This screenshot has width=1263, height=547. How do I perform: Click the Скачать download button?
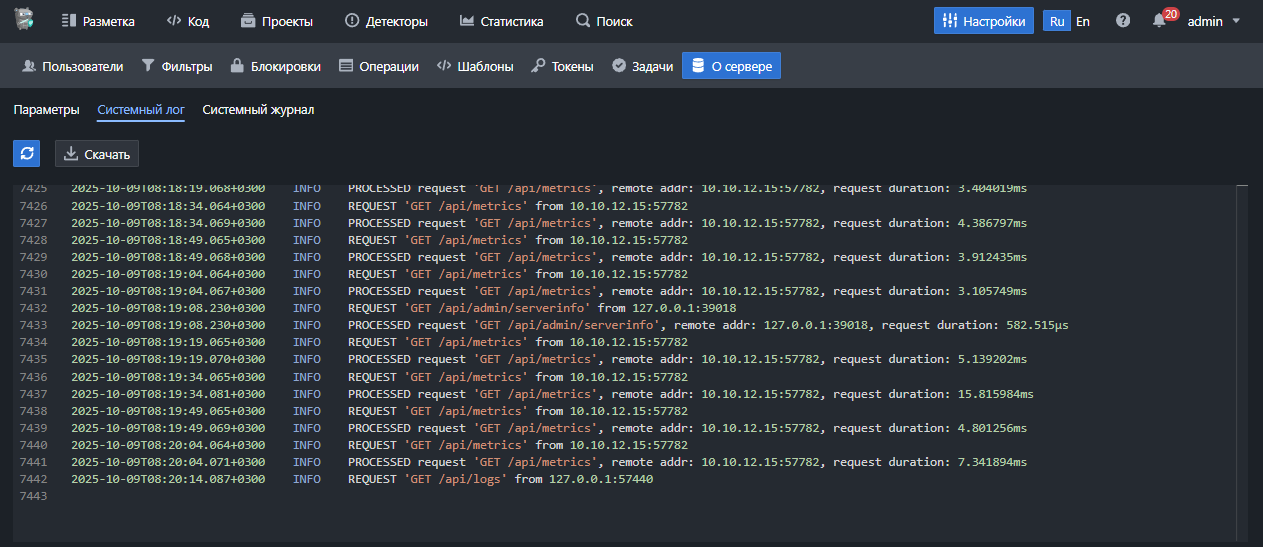(x=97, y=154)
